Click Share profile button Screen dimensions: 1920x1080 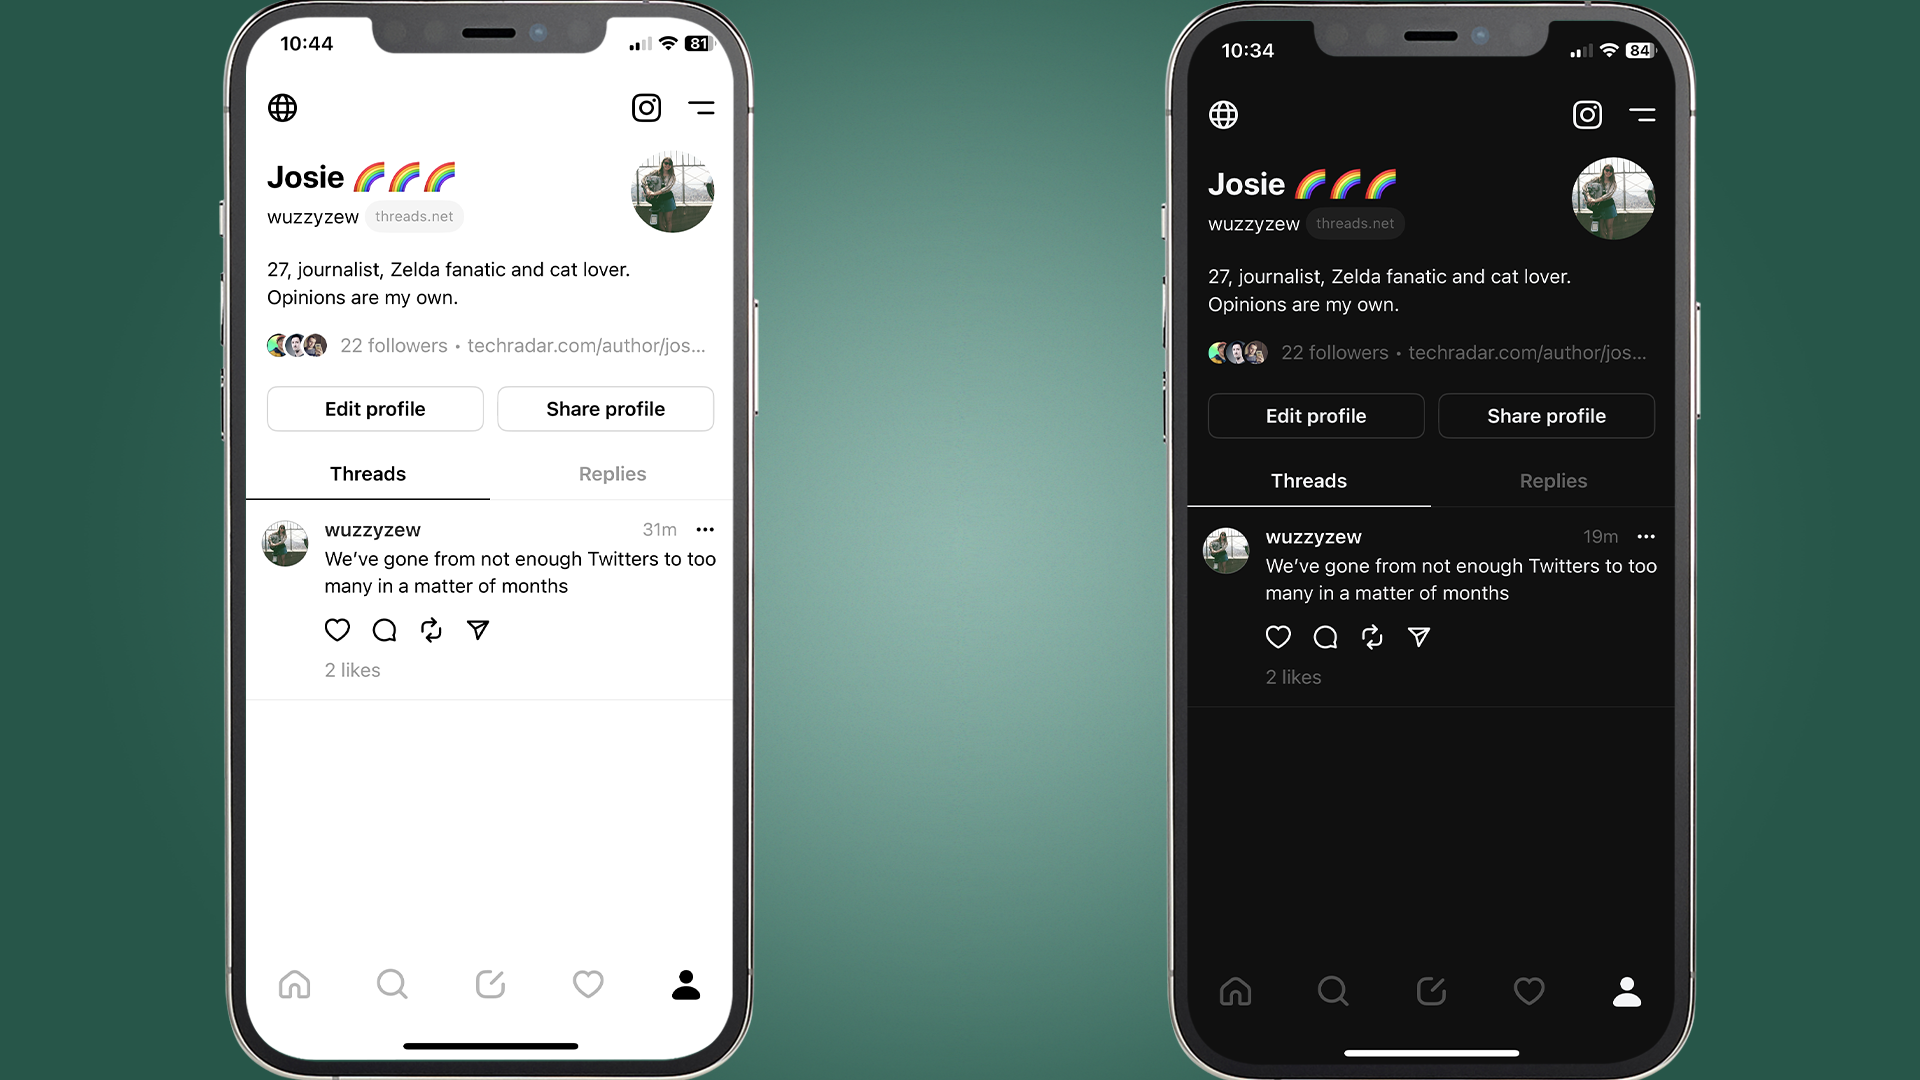605,409
